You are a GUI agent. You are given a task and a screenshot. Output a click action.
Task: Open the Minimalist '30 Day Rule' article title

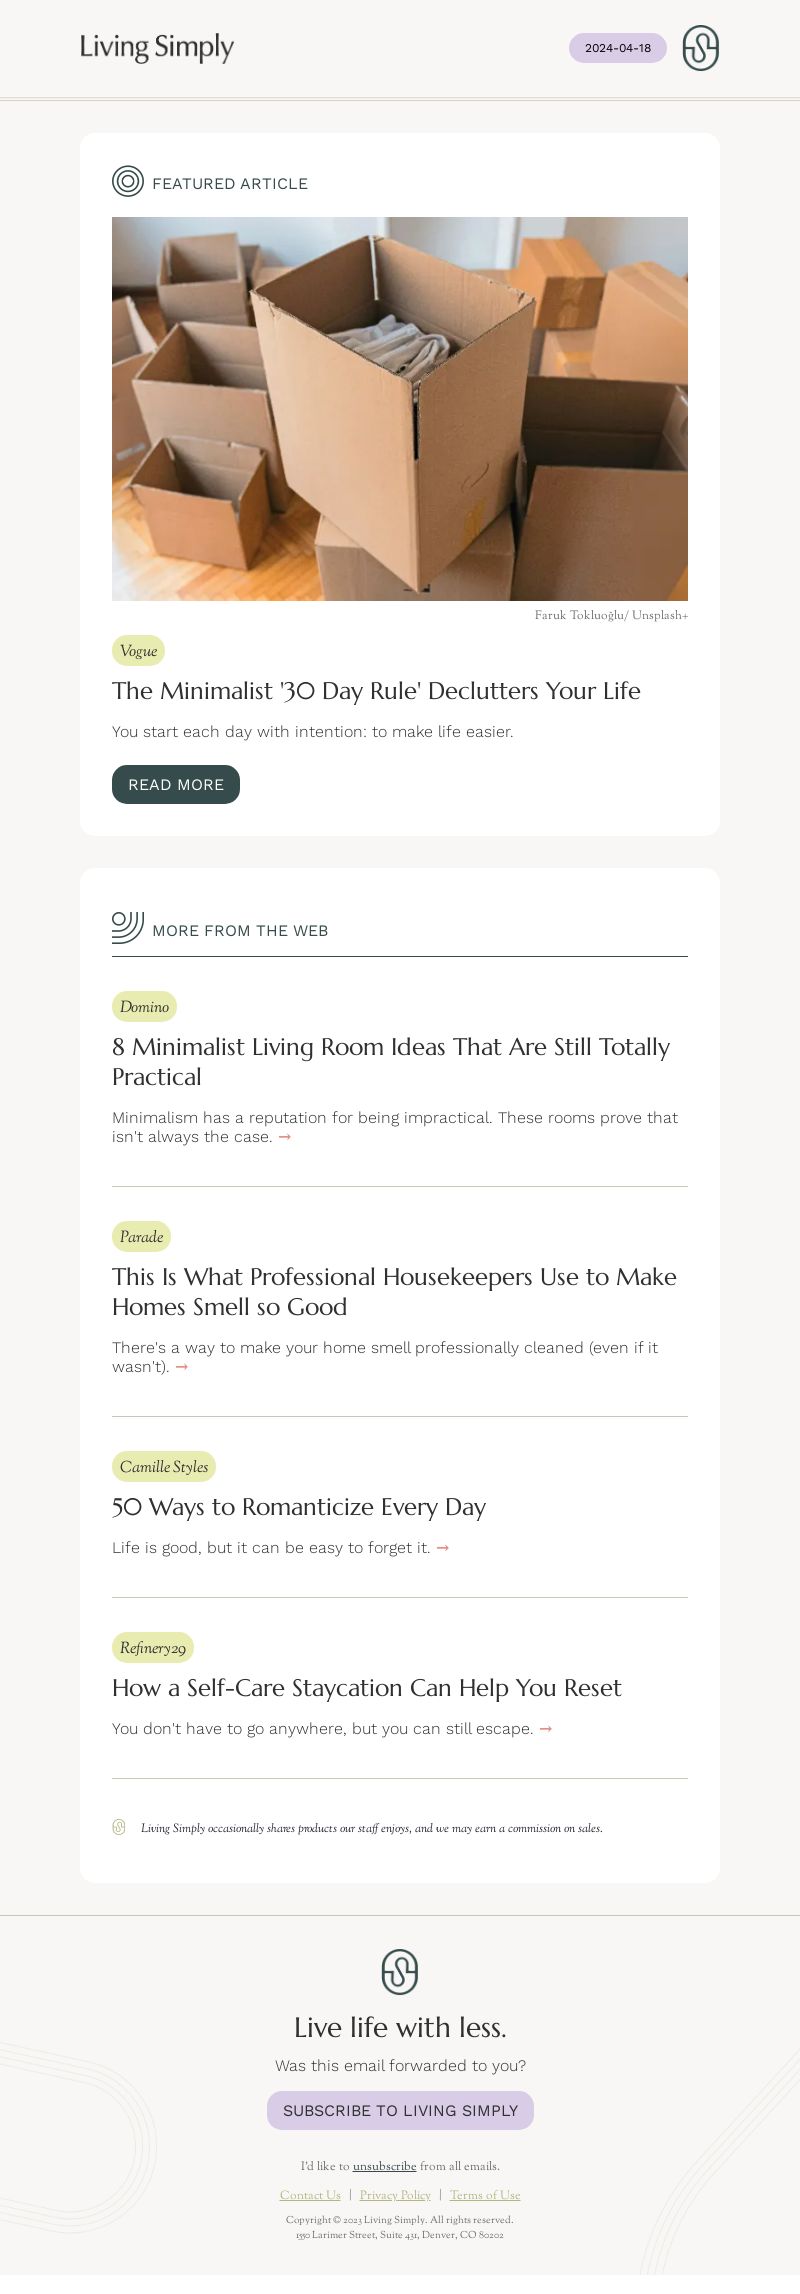point(376,691)
